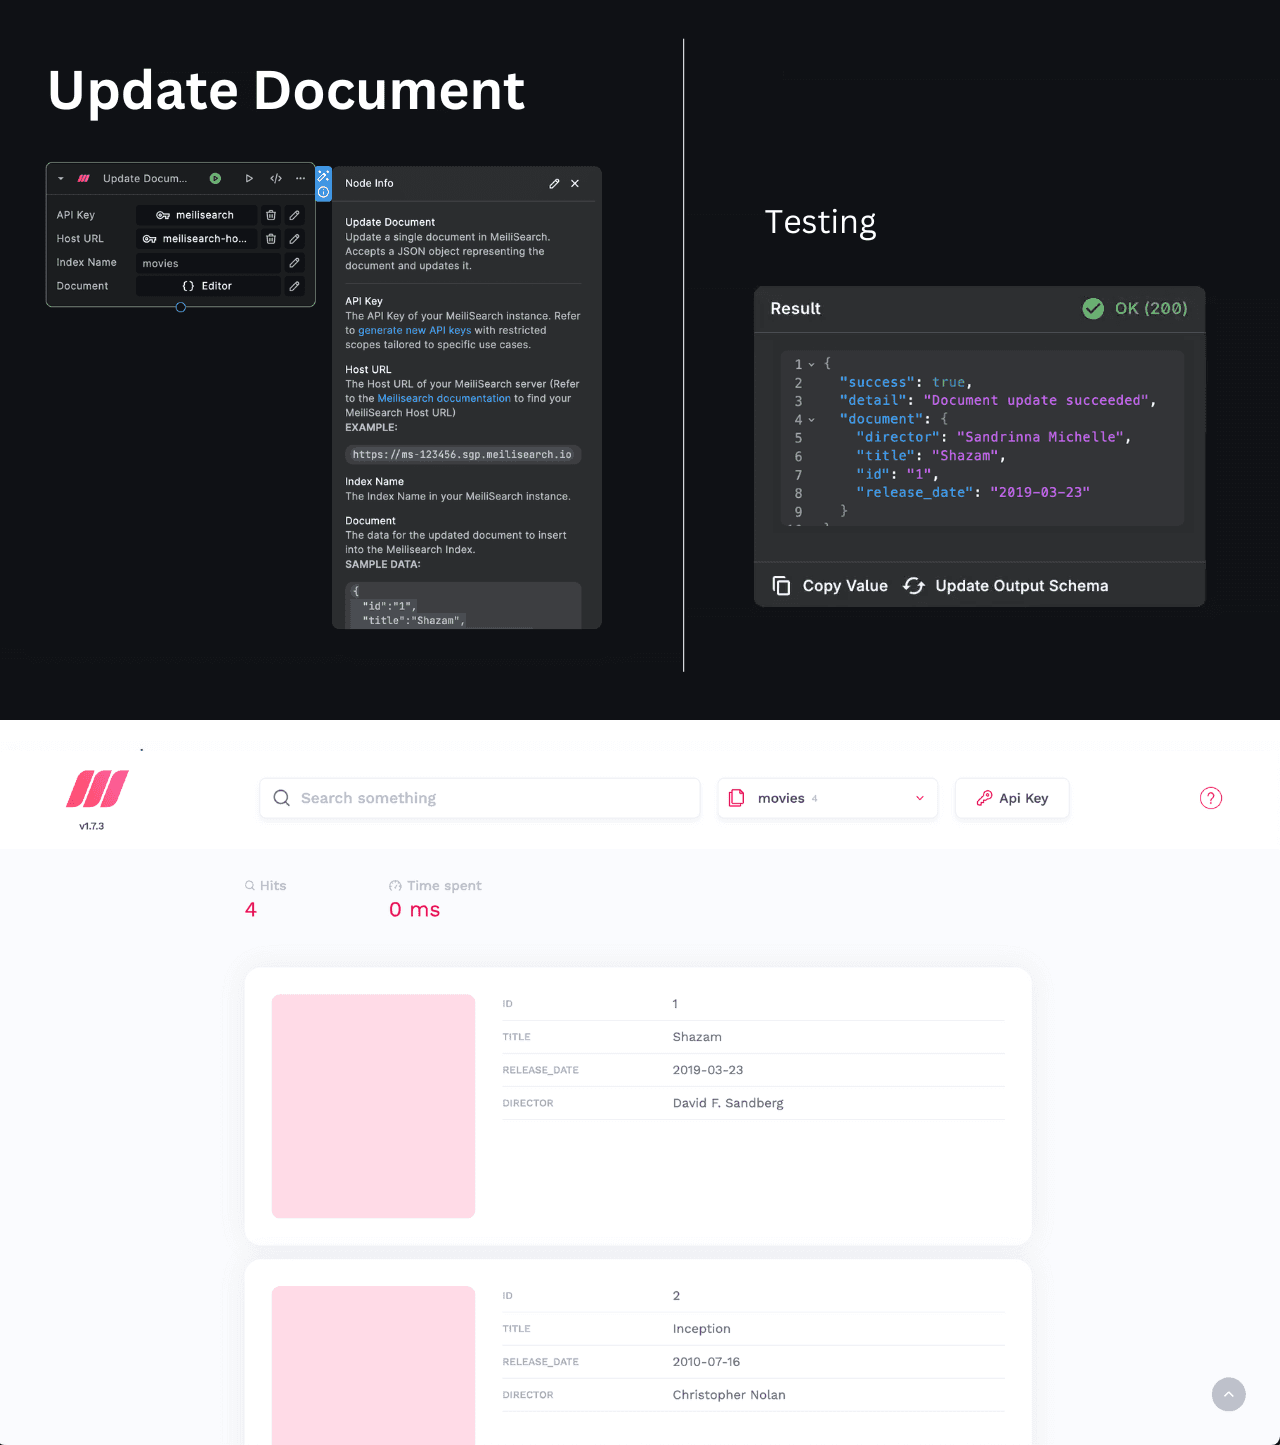1280x1445 pixels.
Task: Expand the index selector chevron arrow
Action: [920, 798]
